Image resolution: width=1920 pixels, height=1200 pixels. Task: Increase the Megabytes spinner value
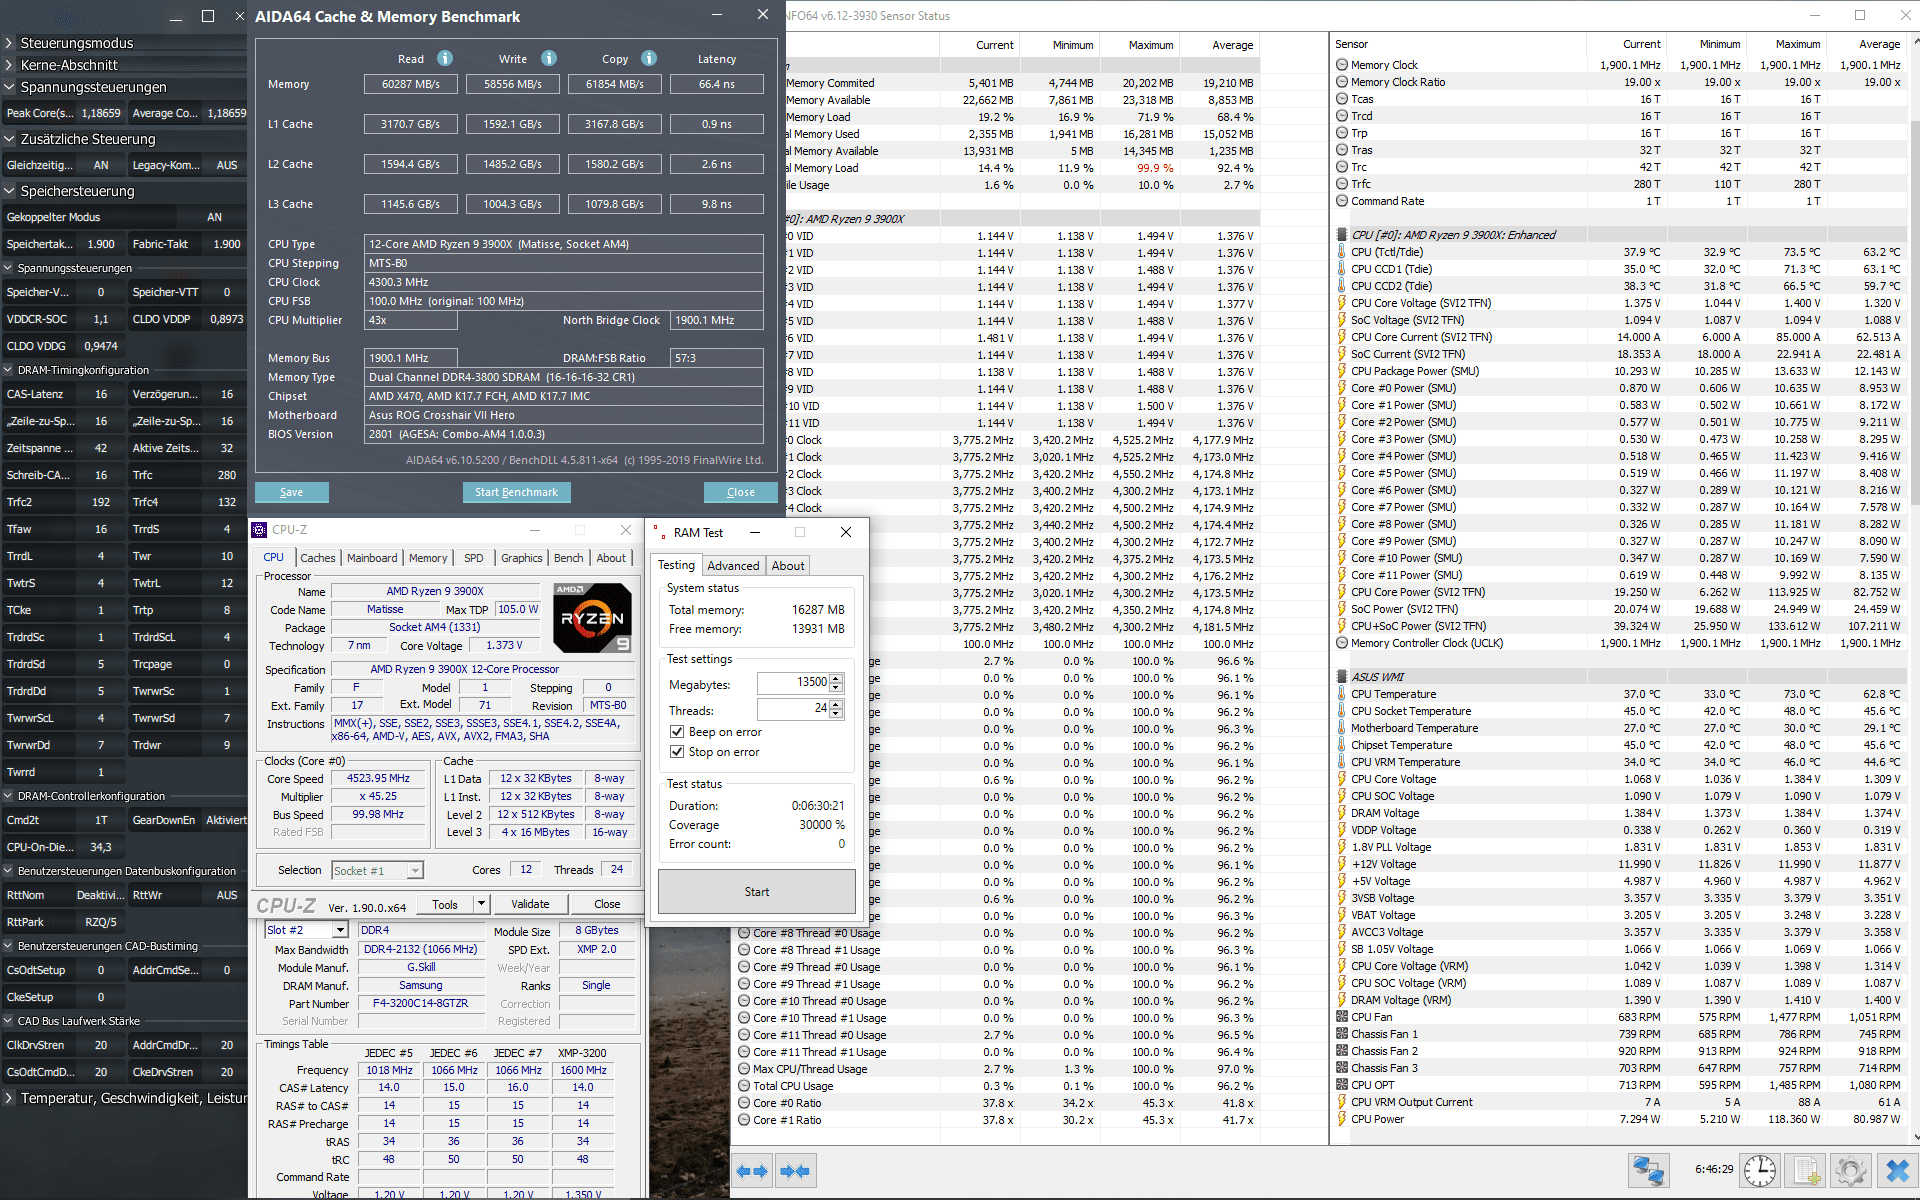pyautogui.click(x=836, y=678)
